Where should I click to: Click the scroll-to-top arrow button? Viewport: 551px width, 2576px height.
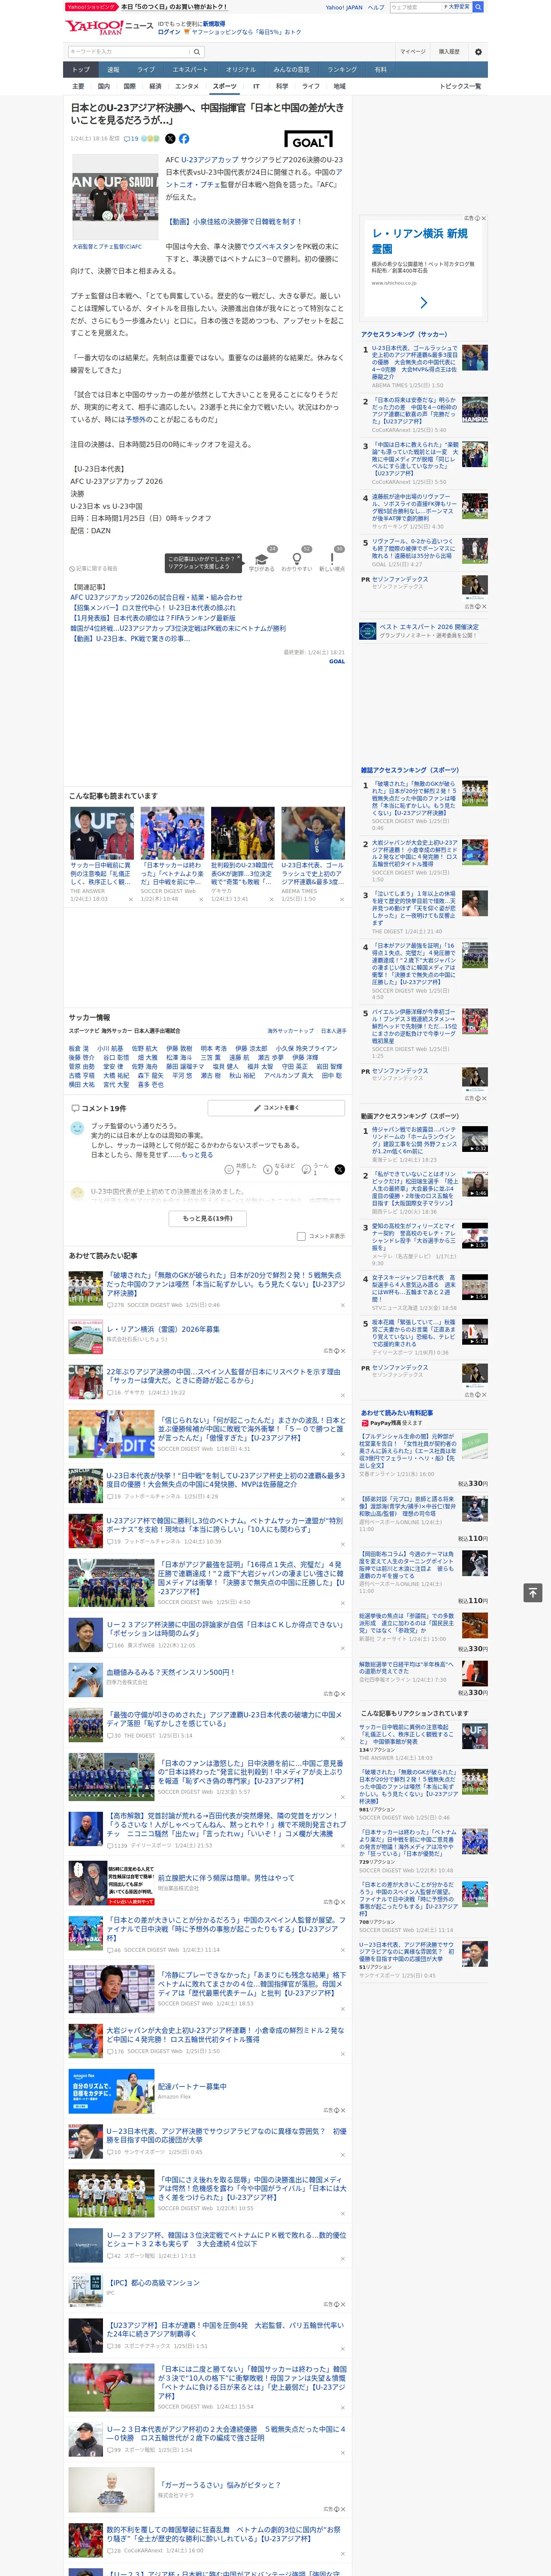533,1592
